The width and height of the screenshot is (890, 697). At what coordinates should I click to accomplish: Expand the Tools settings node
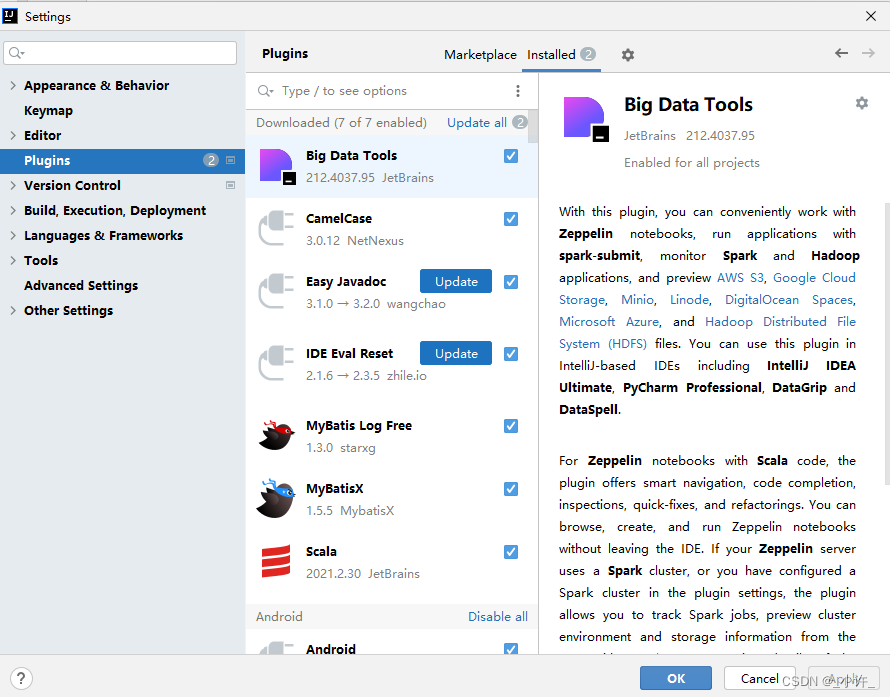point(12,261)
